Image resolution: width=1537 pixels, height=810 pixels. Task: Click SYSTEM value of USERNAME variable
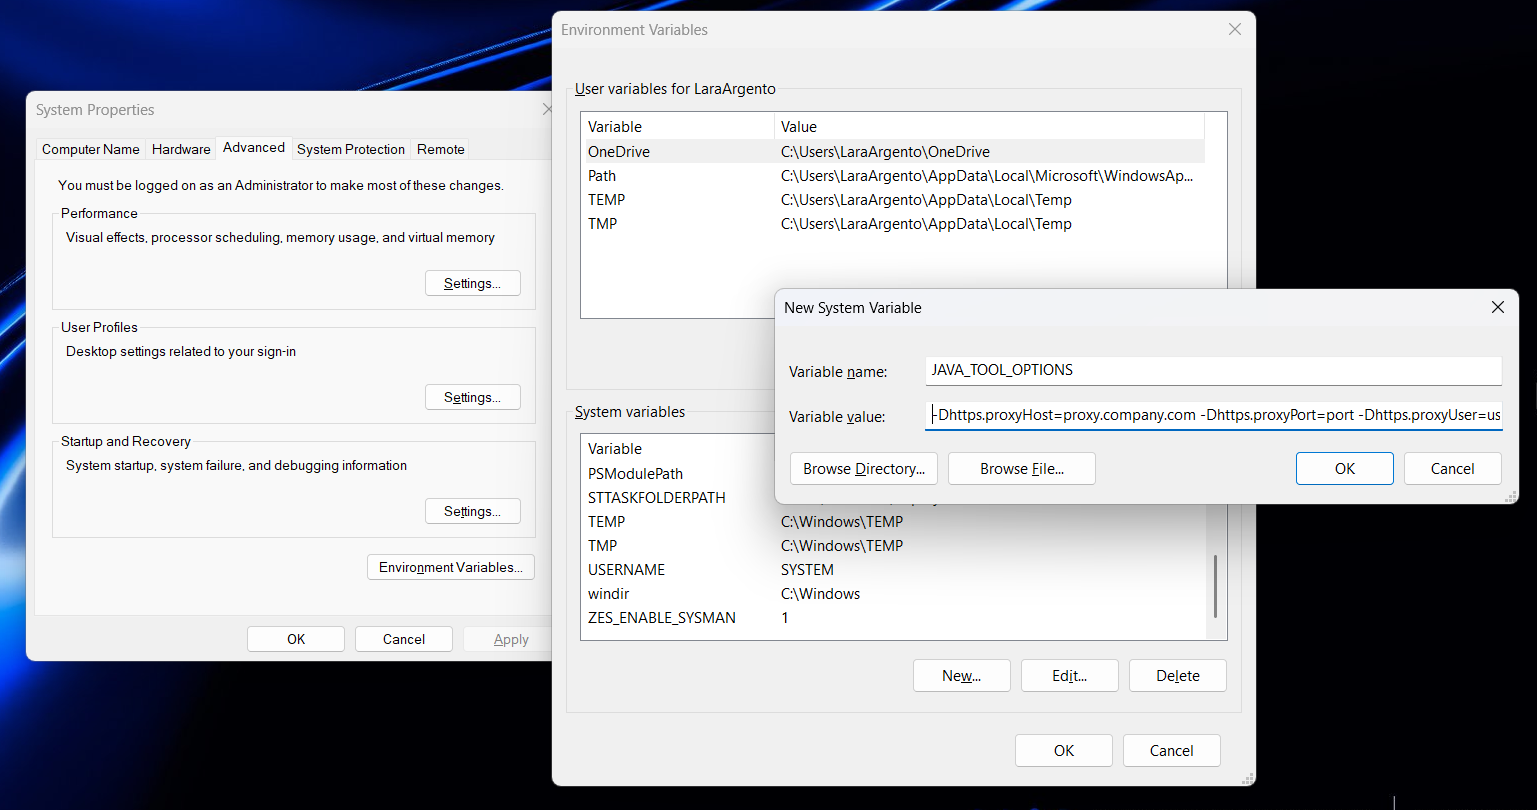[807, 570]
